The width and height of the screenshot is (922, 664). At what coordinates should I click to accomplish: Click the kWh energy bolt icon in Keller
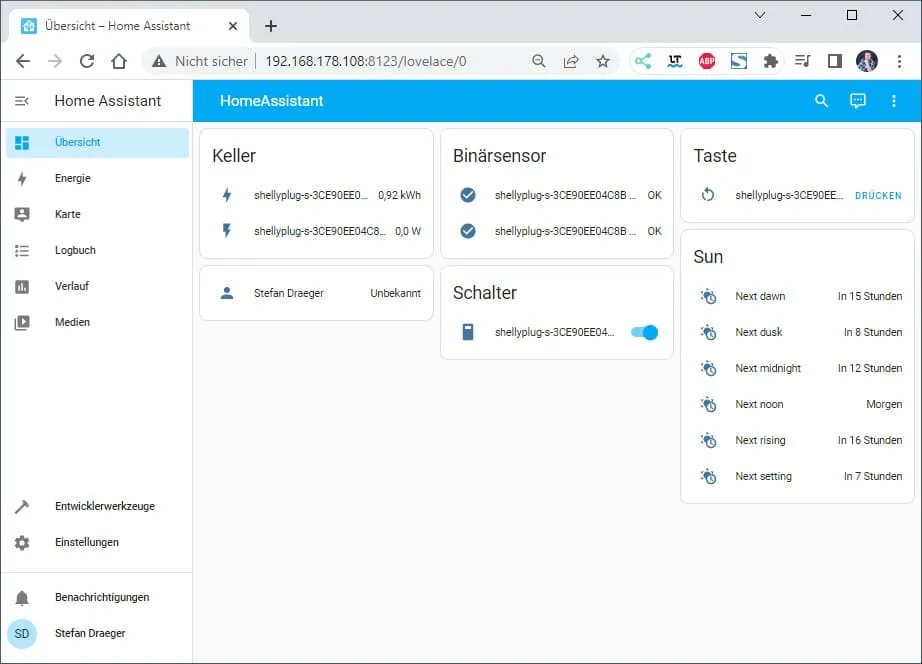[x=227, y=195]
